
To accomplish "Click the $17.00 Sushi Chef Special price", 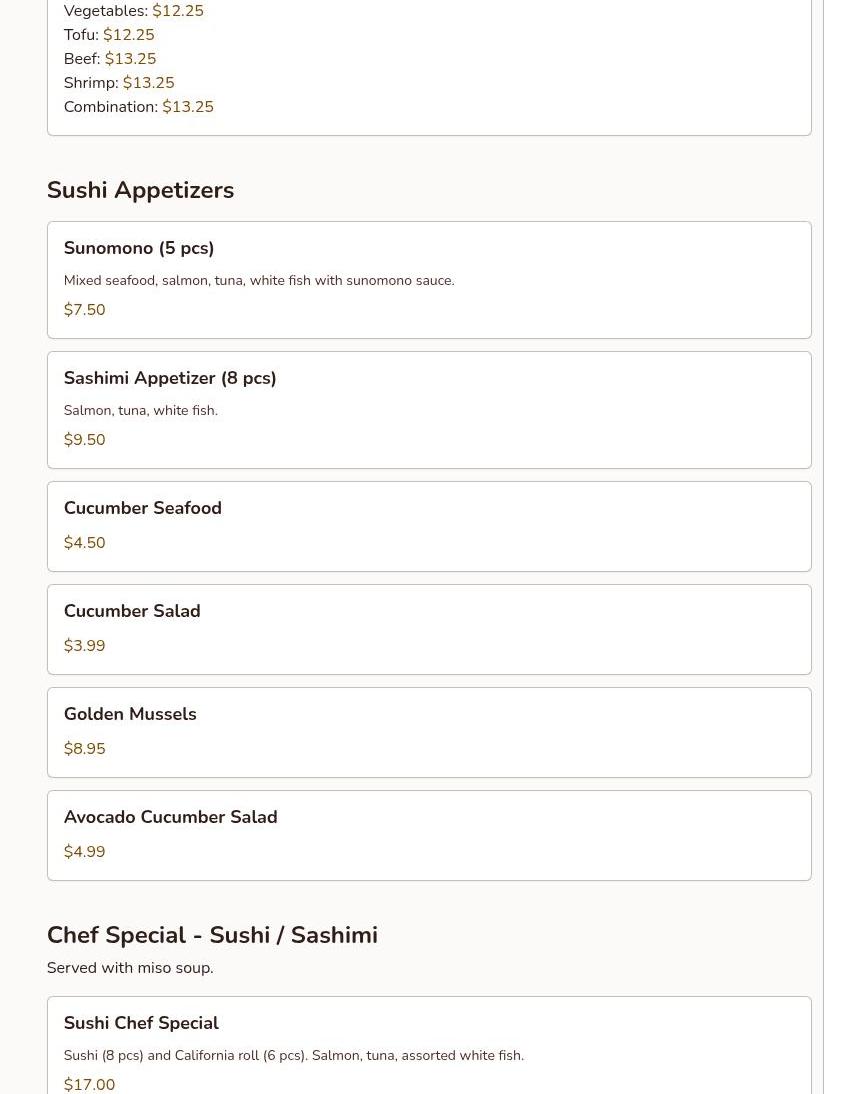I will pos(89,1084).
